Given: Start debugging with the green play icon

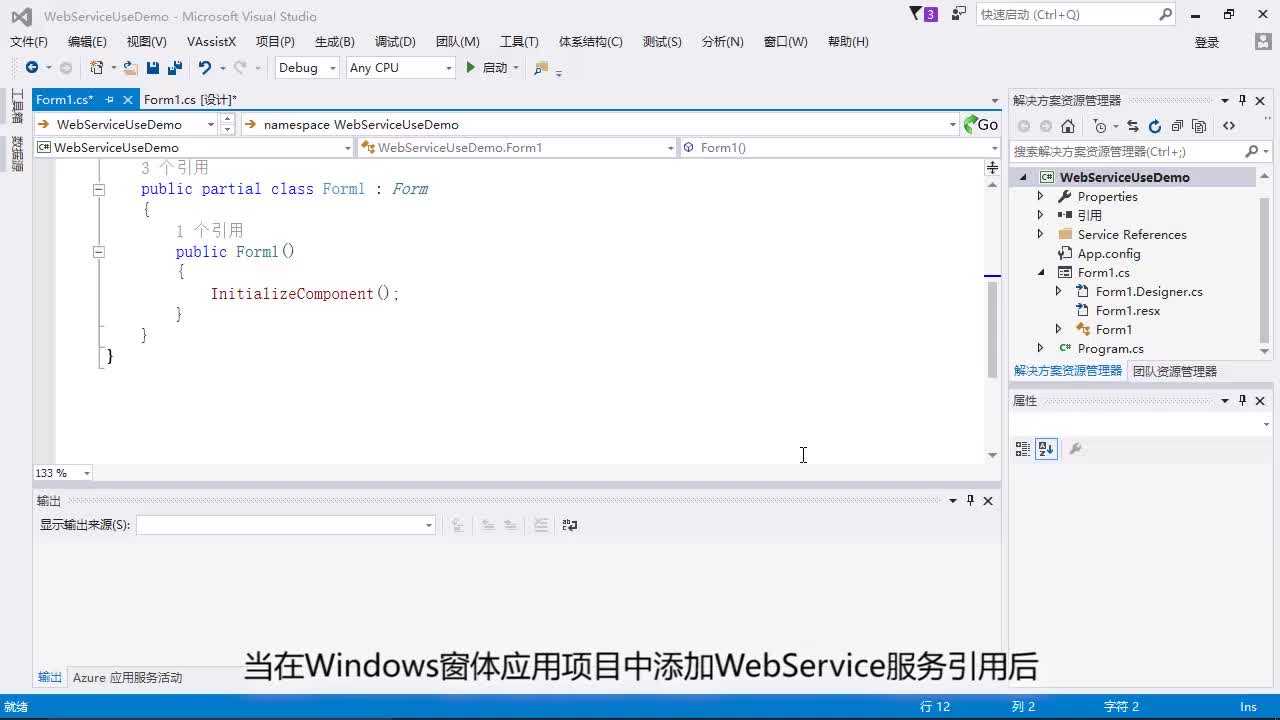Looking at the screenshot, I should tap(470, 67).
